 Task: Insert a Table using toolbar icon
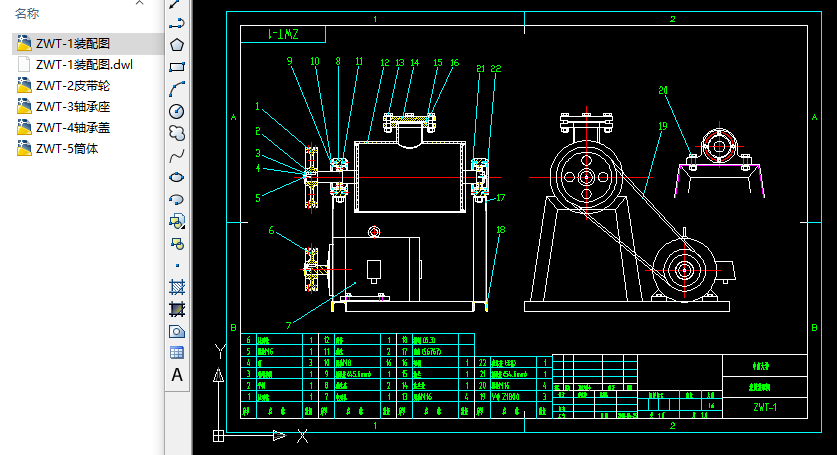coord(177,353)
